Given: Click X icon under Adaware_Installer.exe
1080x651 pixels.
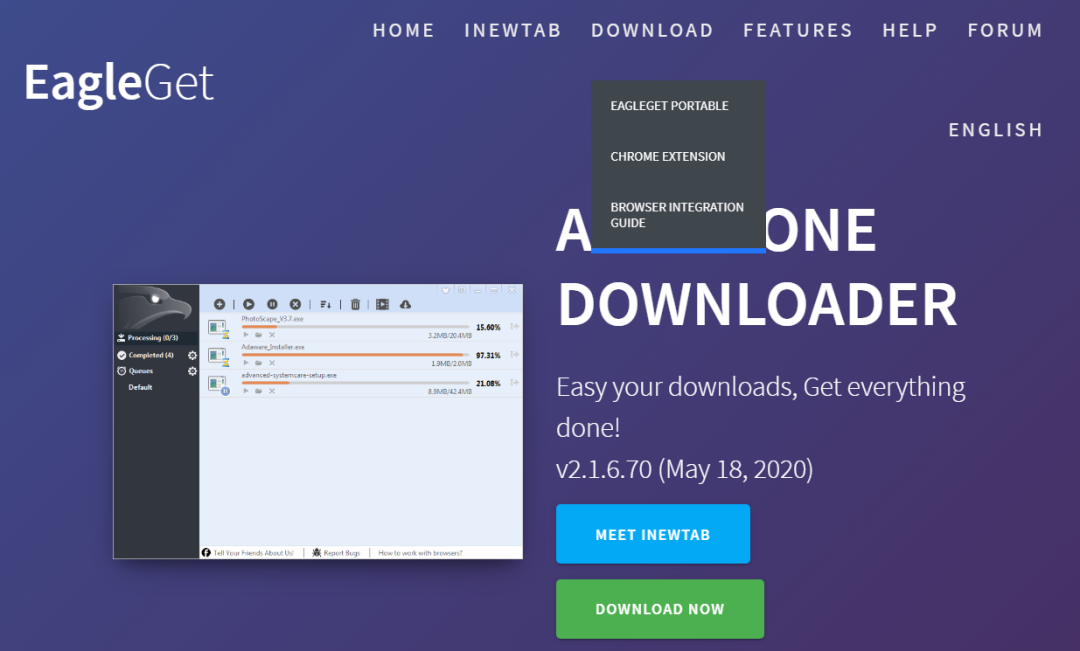Looking at the screenshot, I should pyautogui.click(x=272, y=363).
